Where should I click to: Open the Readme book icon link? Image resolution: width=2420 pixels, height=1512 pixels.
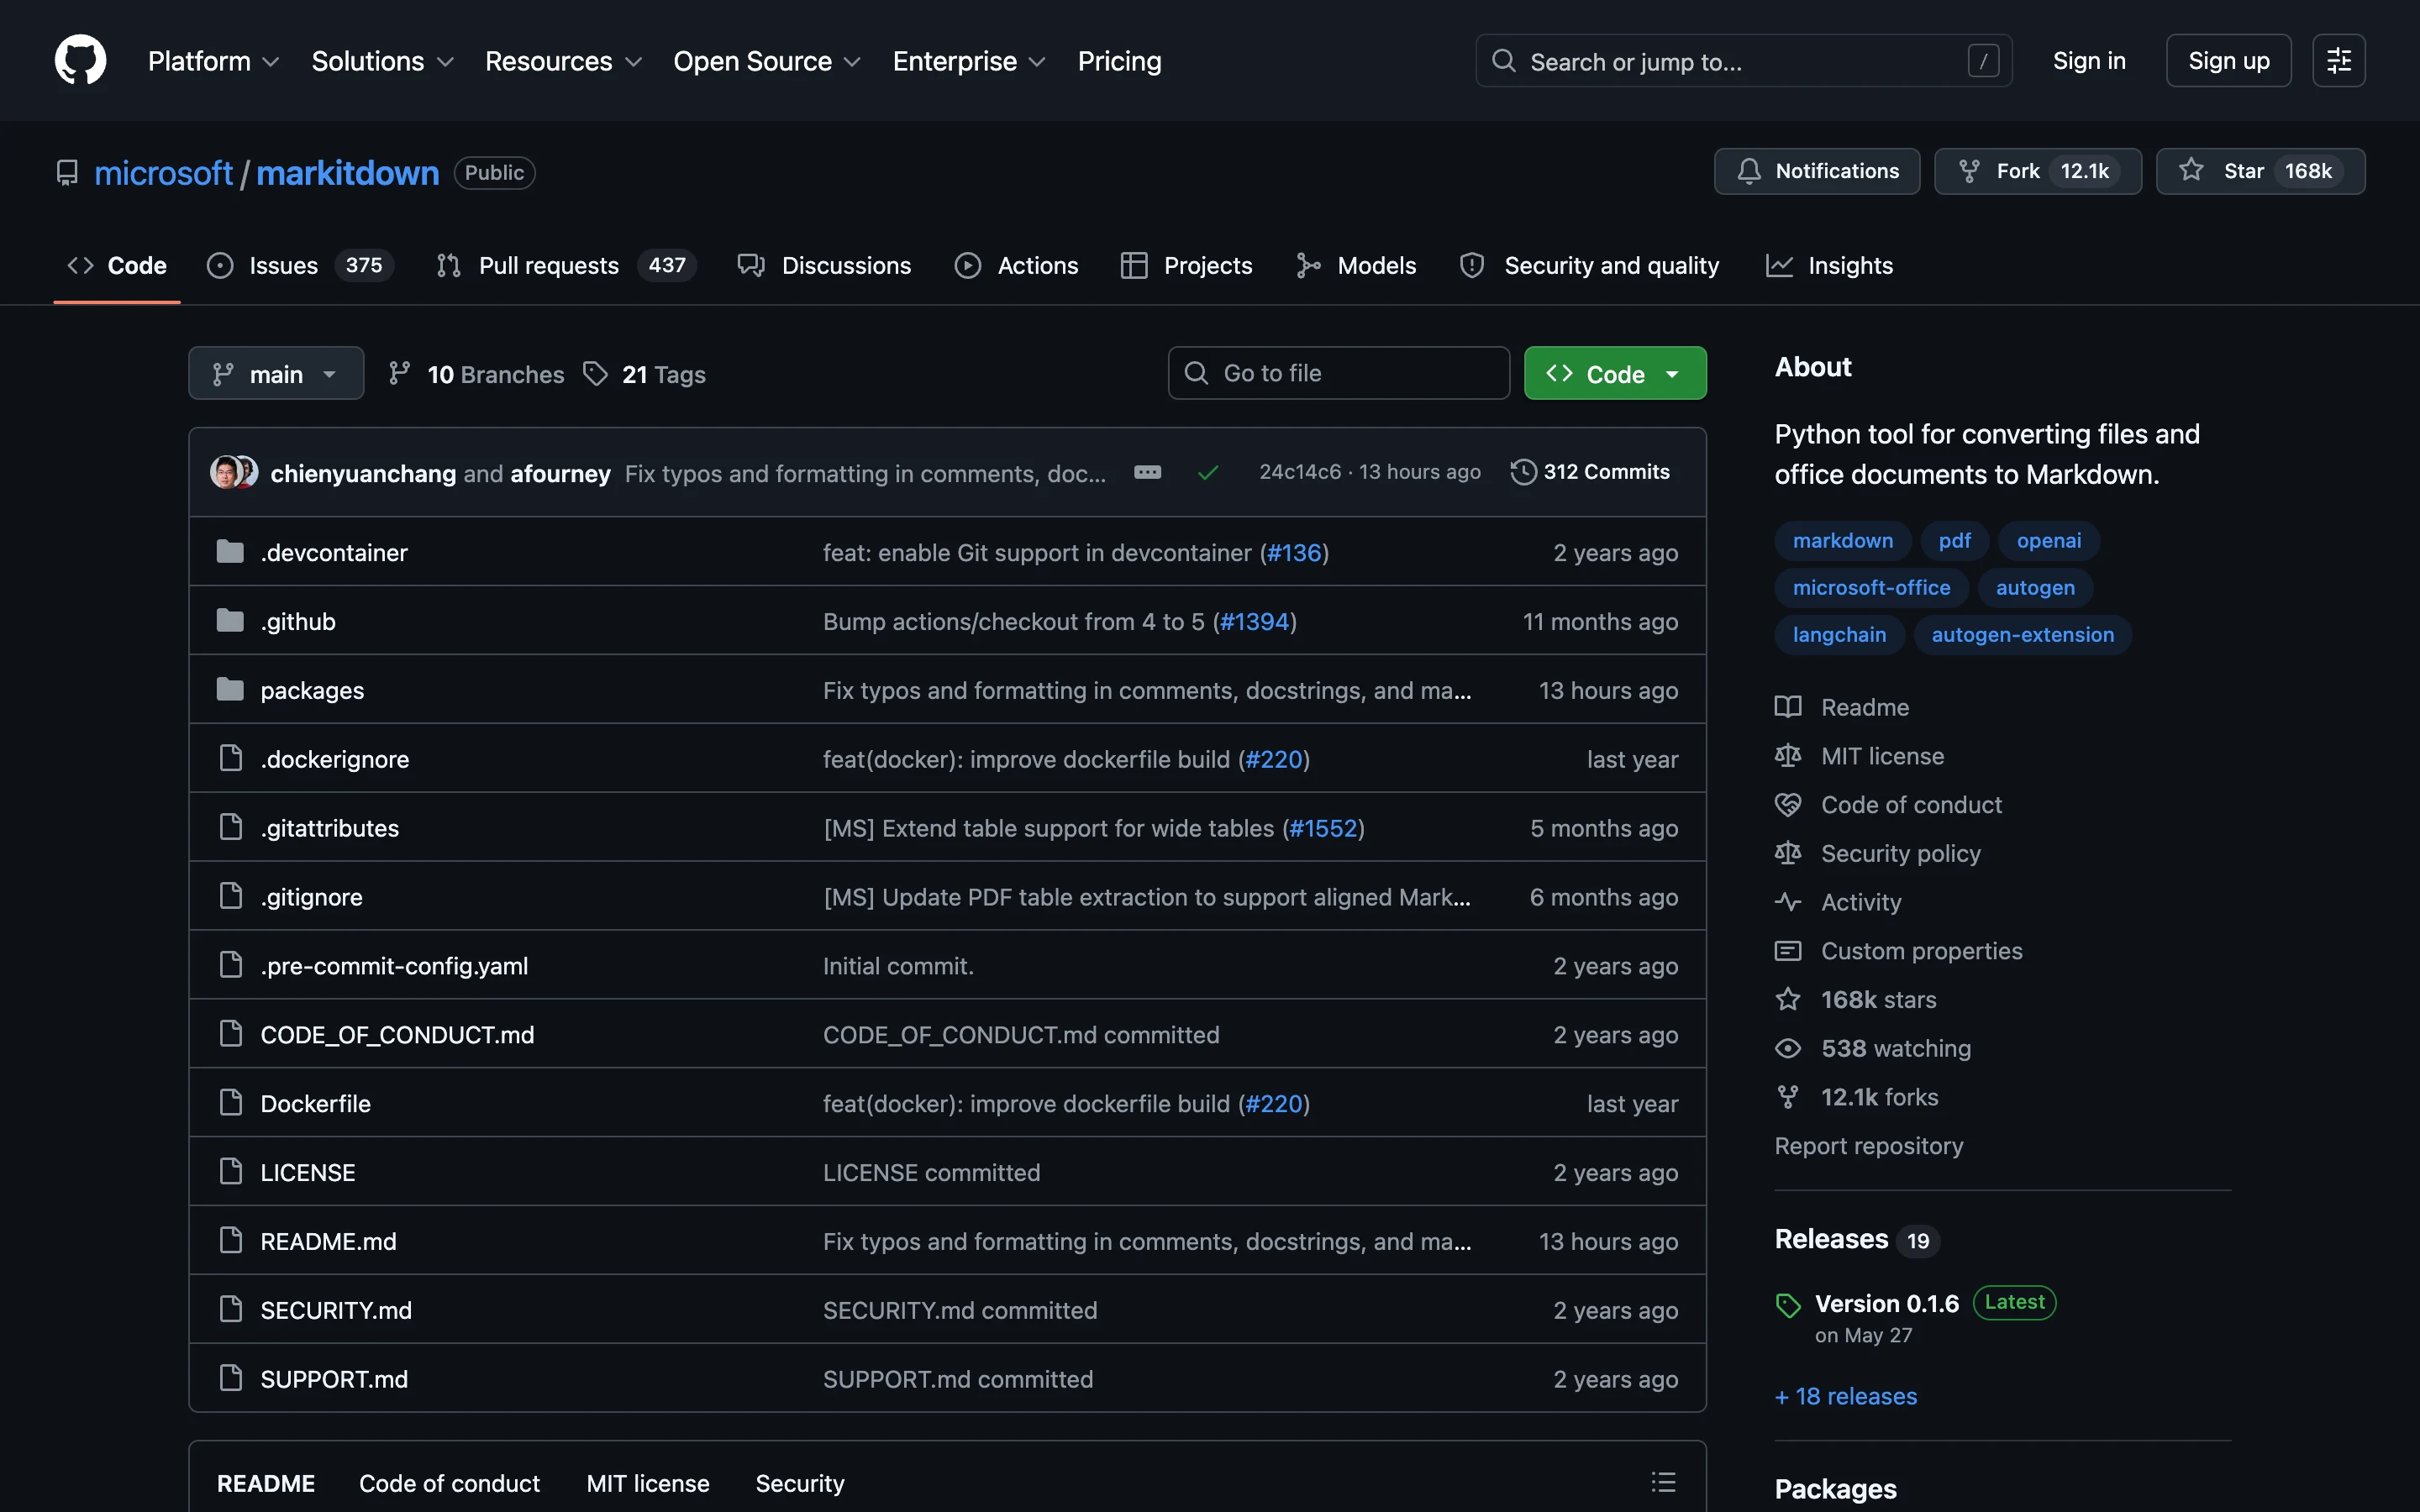[x=1842, y=707]
